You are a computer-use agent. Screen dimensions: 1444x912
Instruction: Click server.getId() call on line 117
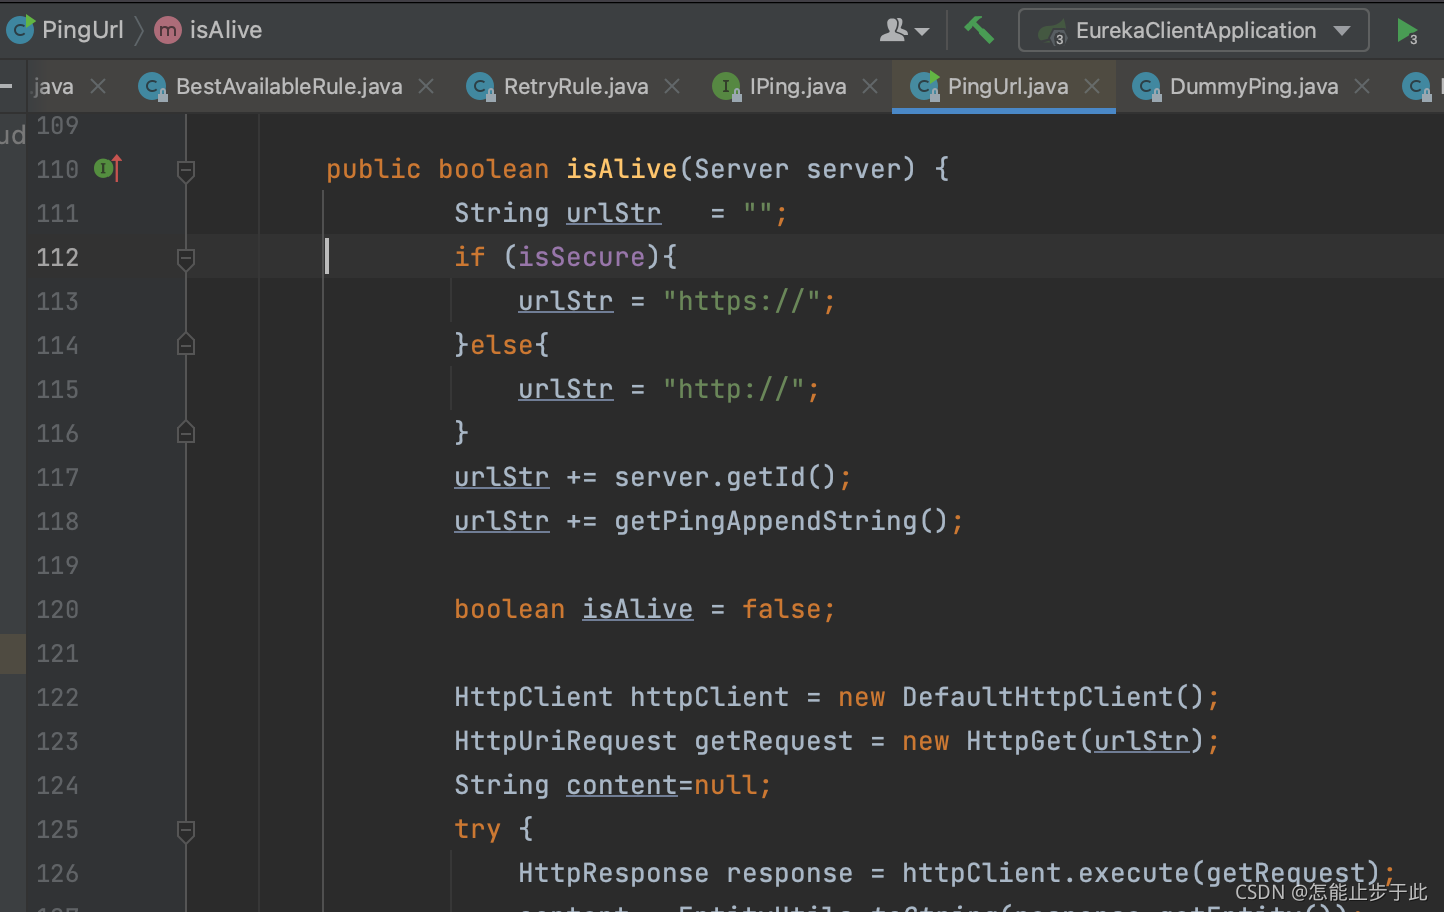tap(725, 477)
